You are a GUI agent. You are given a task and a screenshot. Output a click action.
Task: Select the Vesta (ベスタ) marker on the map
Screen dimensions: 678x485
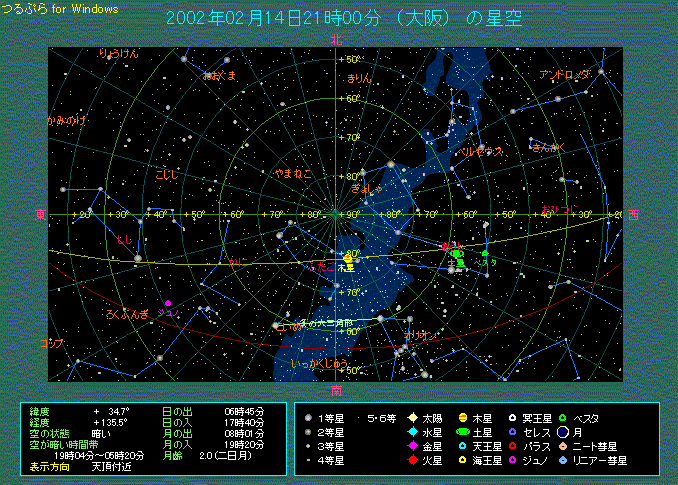(x=485, y=254)
